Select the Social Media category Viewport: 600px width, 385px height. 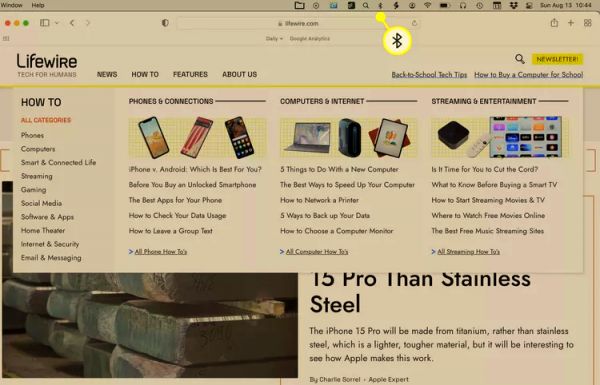[41, 203]
